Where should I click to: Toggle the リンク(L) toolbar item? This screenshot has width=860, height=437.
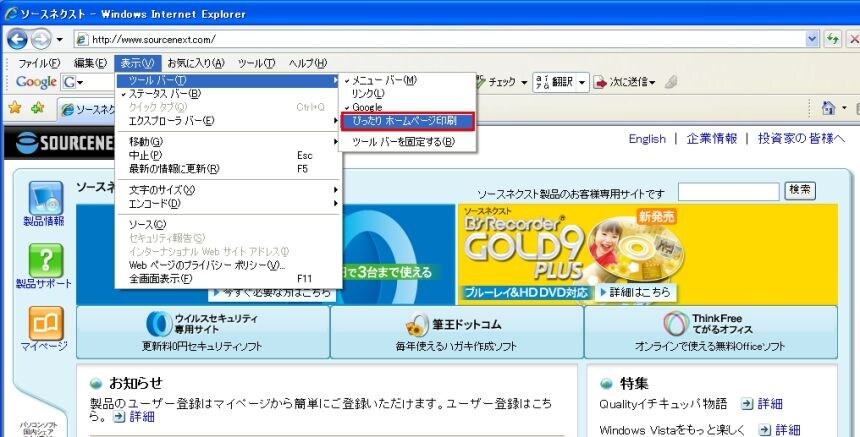pos(408,94)
